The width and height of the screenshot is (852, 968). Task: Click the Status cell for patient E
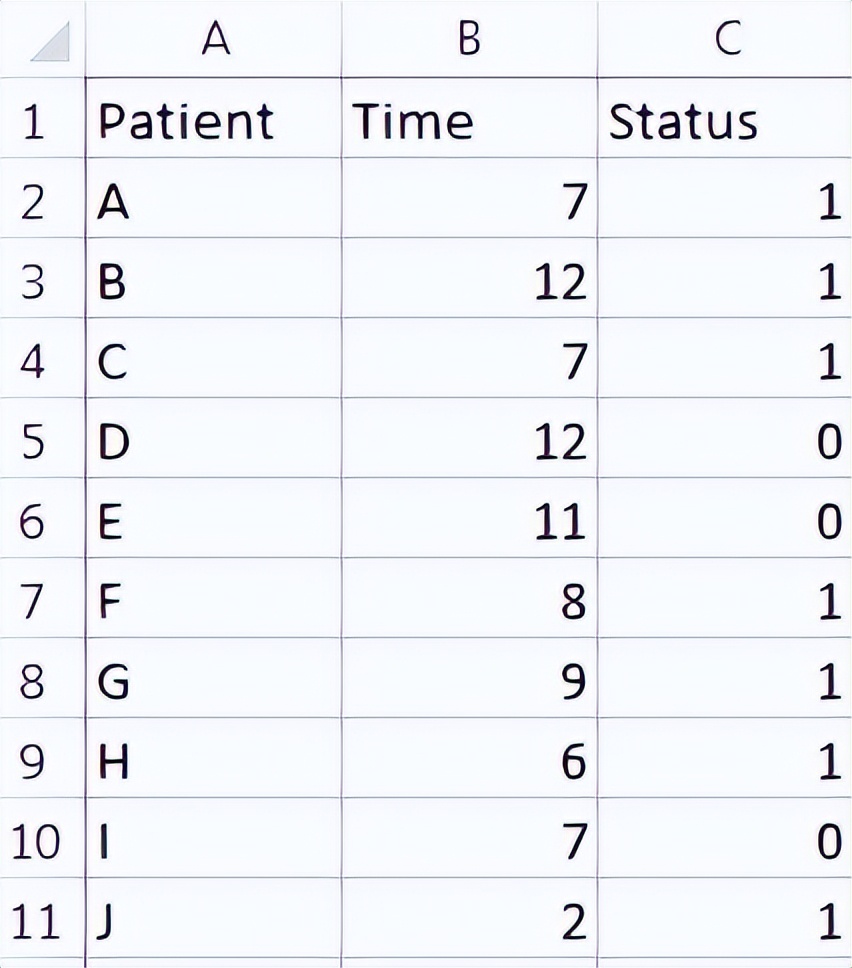click(725, 522)
